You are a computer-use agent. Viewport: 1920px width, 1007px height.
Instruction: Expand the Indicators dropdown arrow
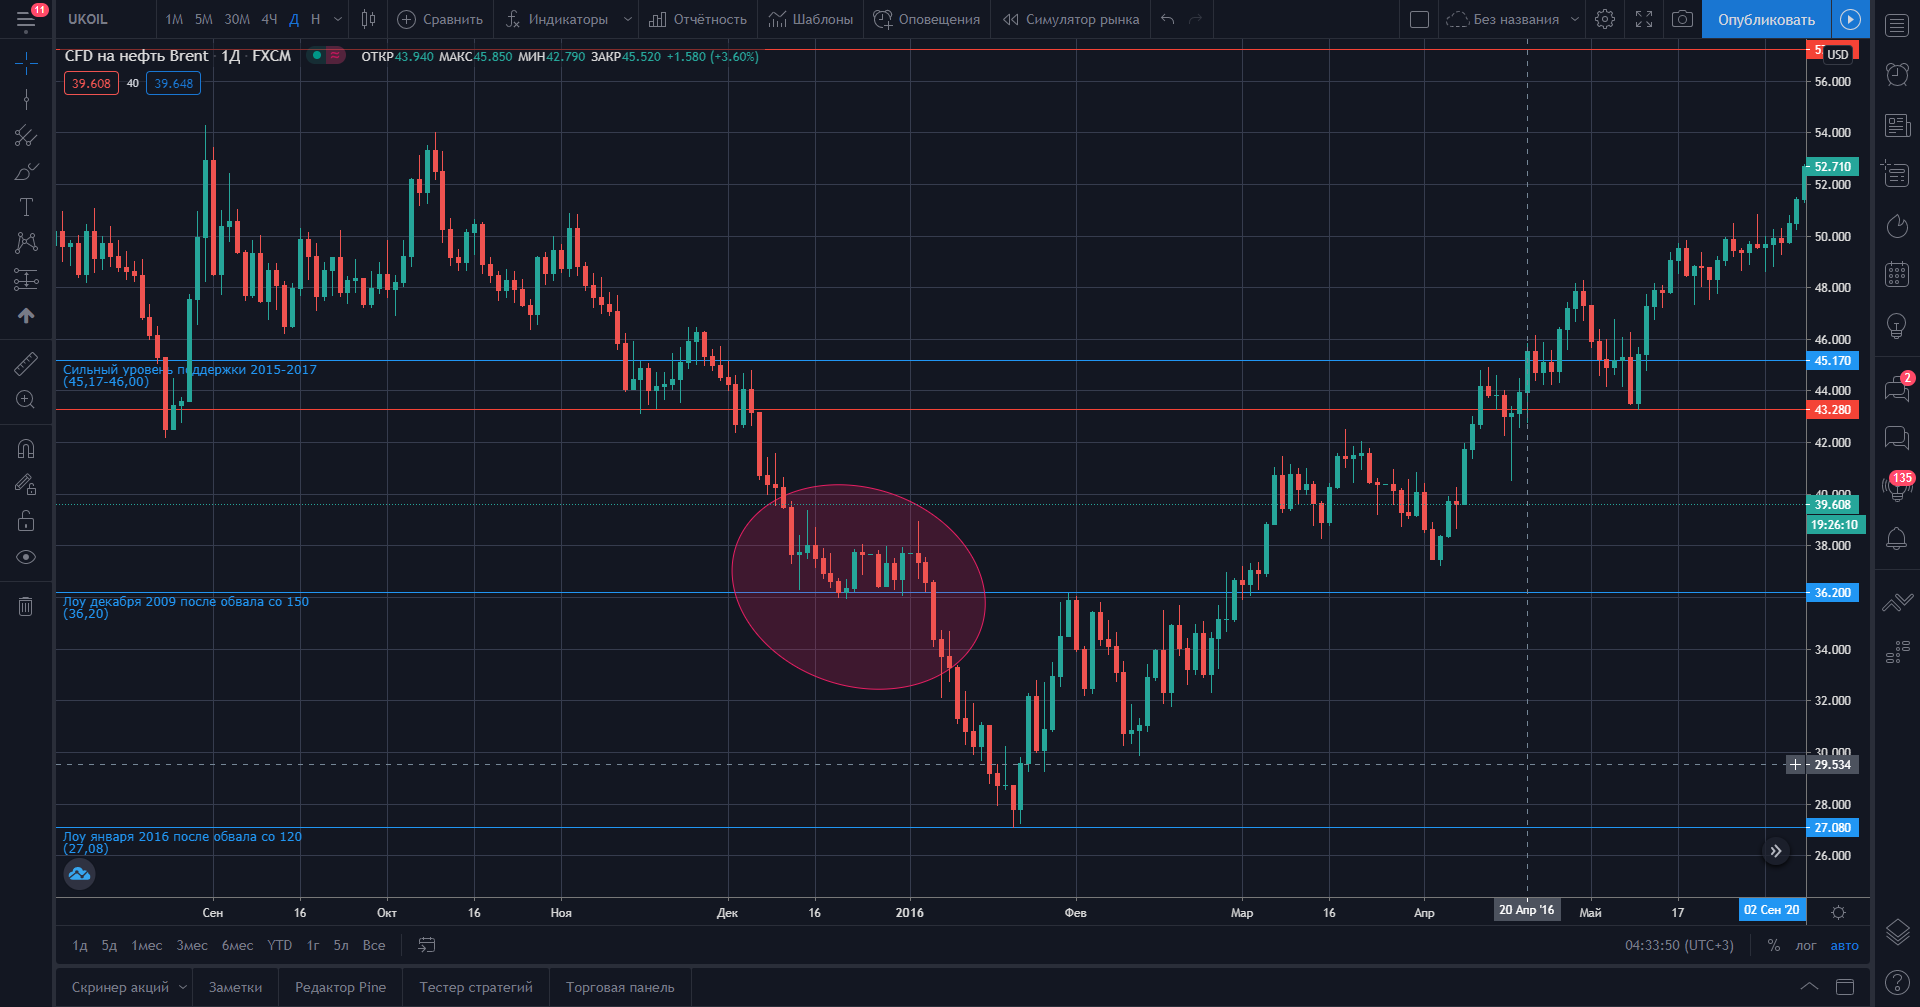pos(628,19)
